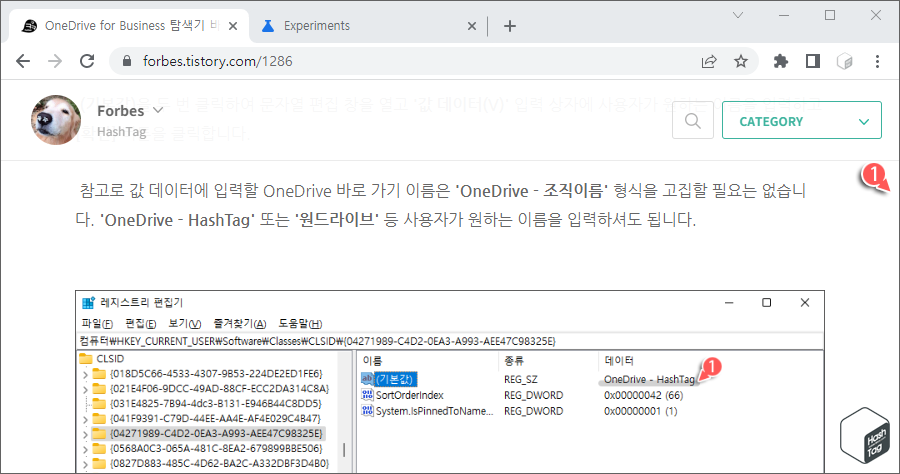Expand key {041F9391-C79D-44EE-AA4E-AF4E029C4B47}

tap(86, 419)
